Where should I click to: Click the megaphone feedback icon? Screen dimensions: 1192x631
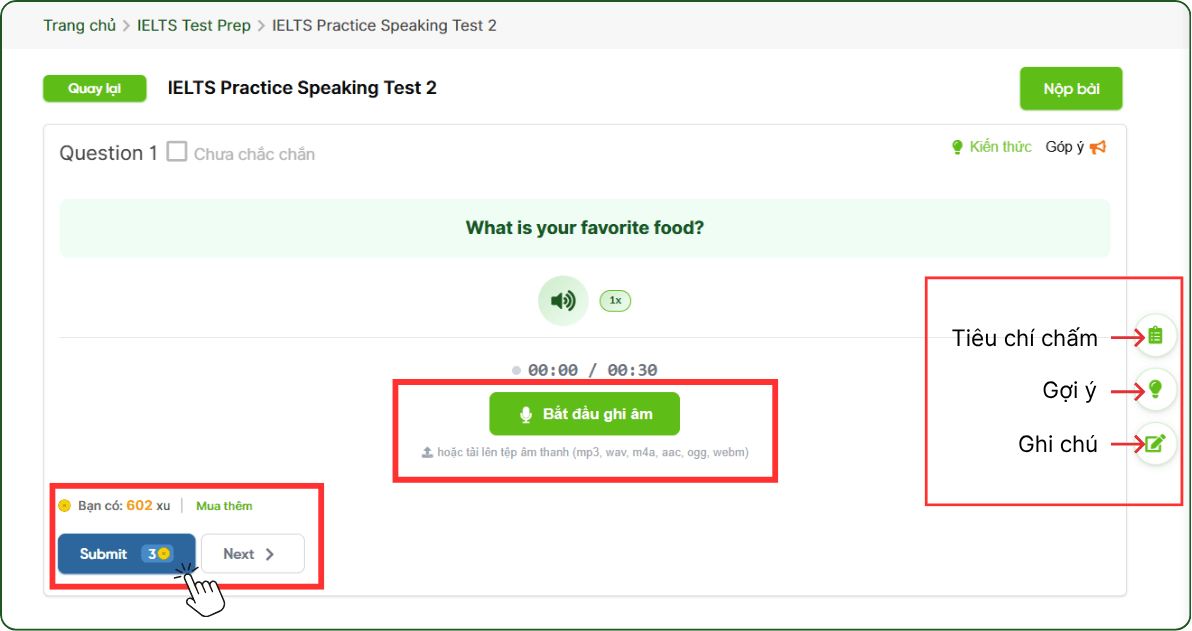coord(1098,147)
